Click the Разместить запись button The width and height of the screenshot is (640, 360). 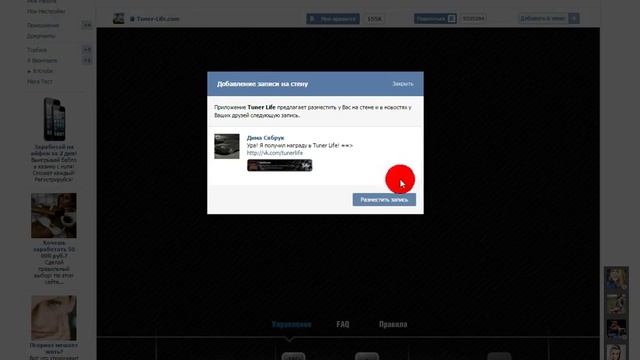[384, 200]
